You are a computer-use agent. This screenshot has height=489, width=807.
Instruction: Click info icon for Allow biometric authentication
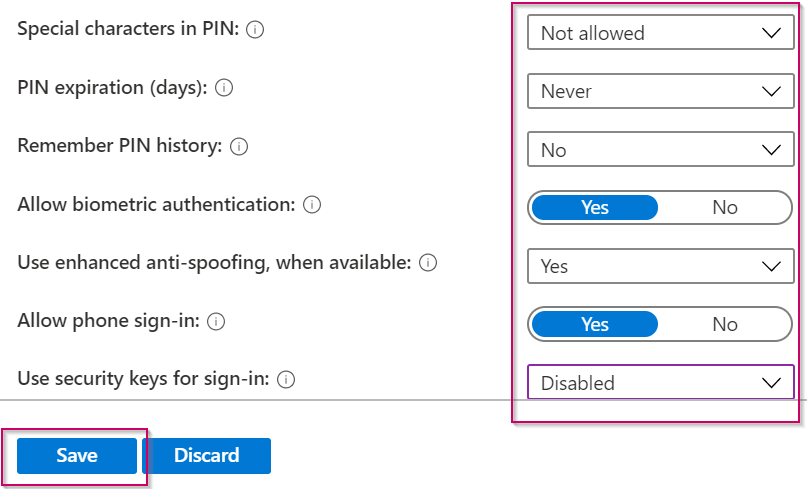tap(312, 205)
